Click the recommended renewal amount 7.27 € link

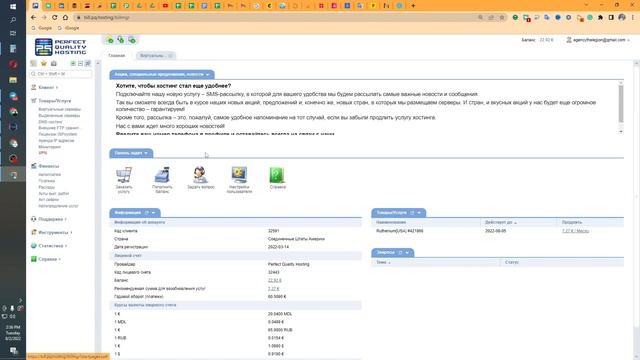(x=273, y=289)
